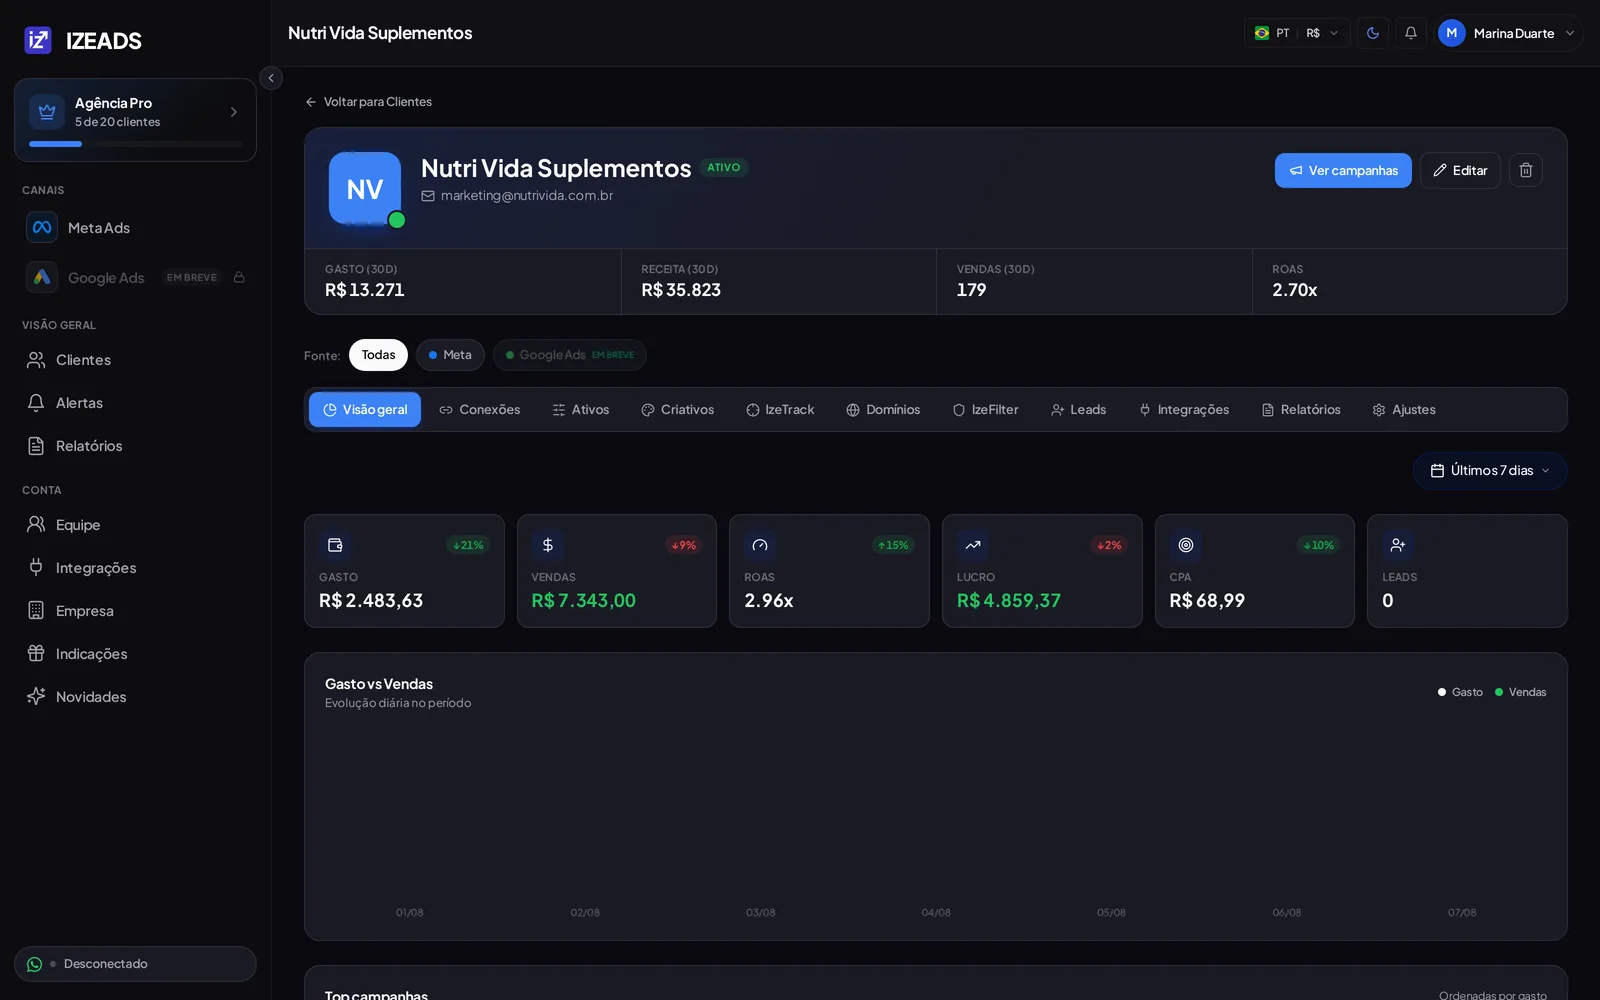Select the Google Ads source filter chip

[x=570, y=355]
